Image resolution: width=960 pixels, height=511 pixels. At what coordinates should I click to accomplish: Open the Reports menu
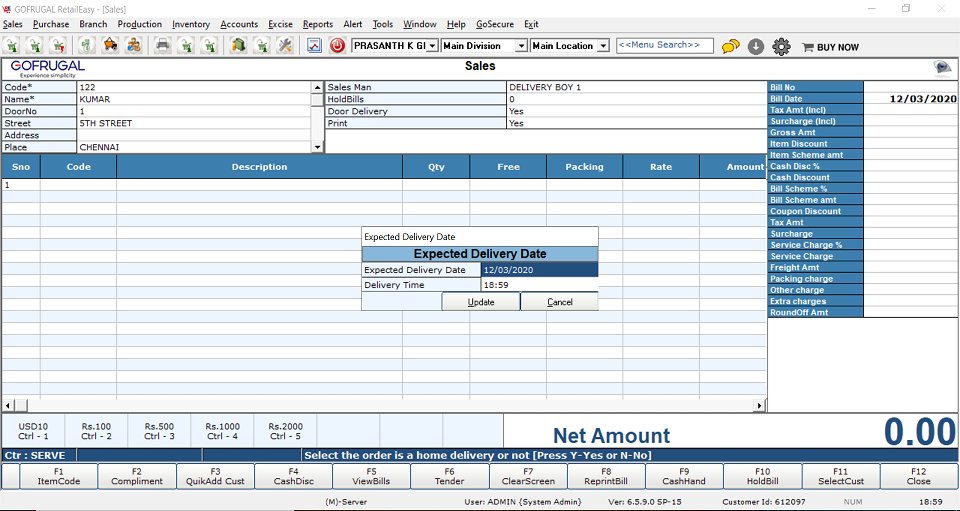click(318, 24)
